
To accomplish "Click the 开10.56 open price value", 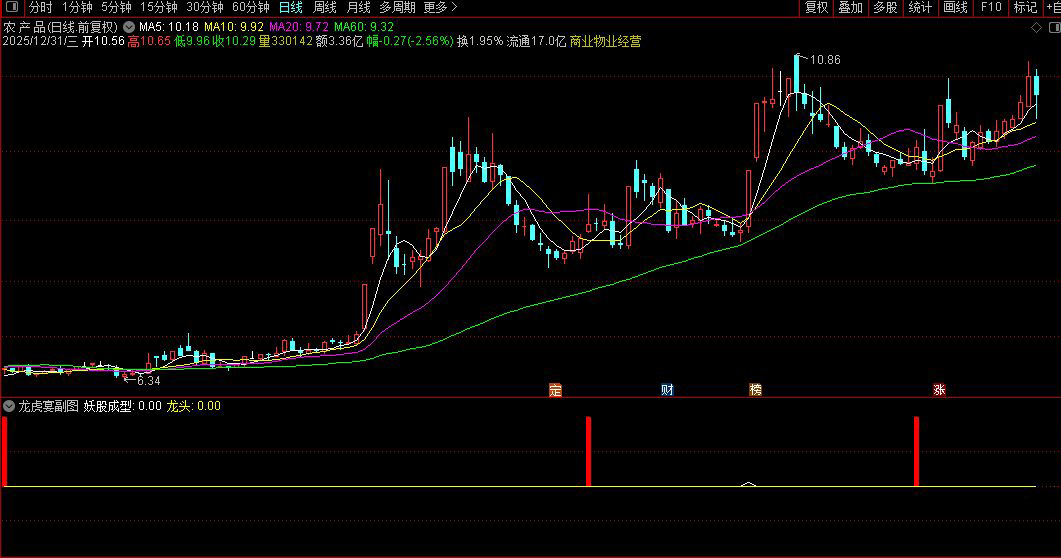I will 104,41.
